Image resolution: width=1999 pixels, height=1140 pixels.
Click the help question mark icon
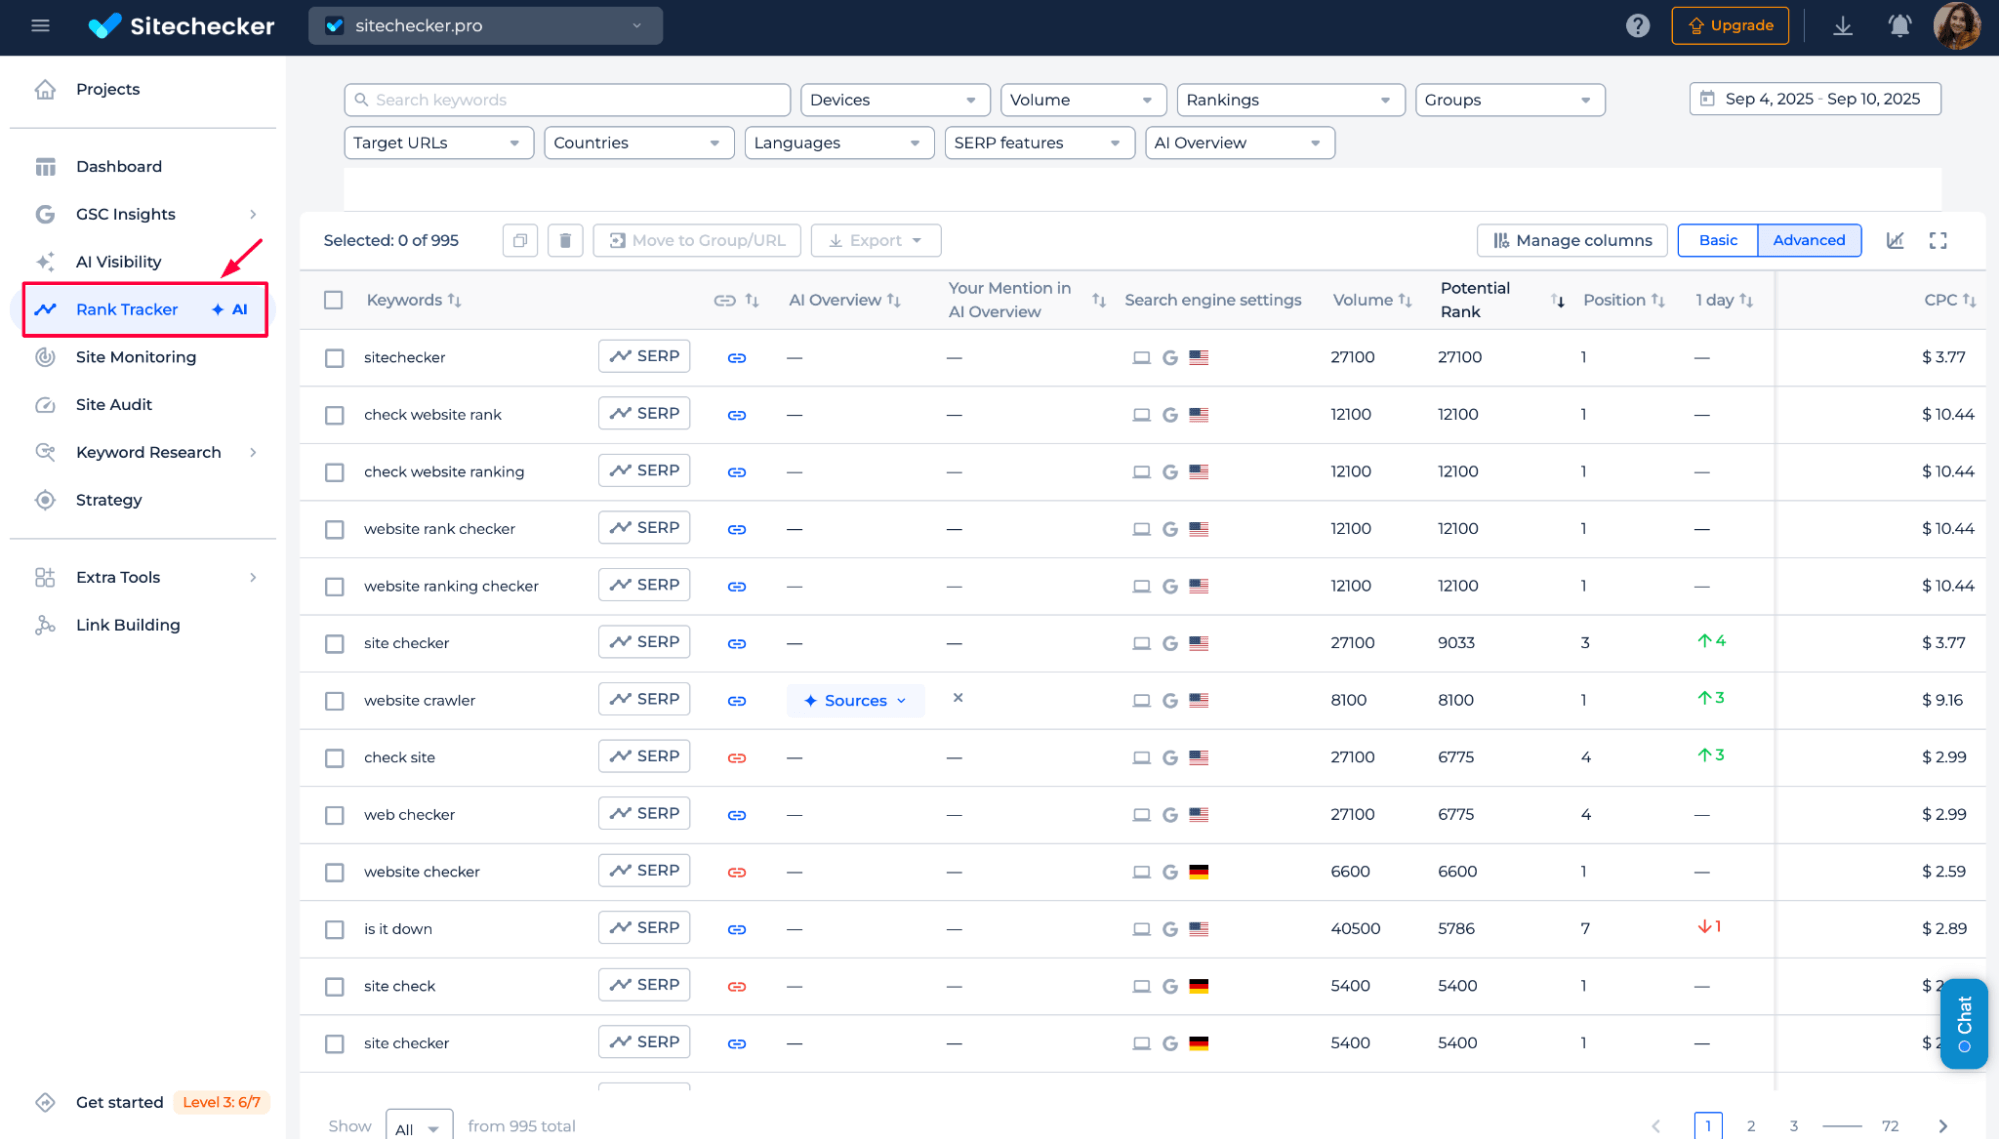[x=1637, y=26]
